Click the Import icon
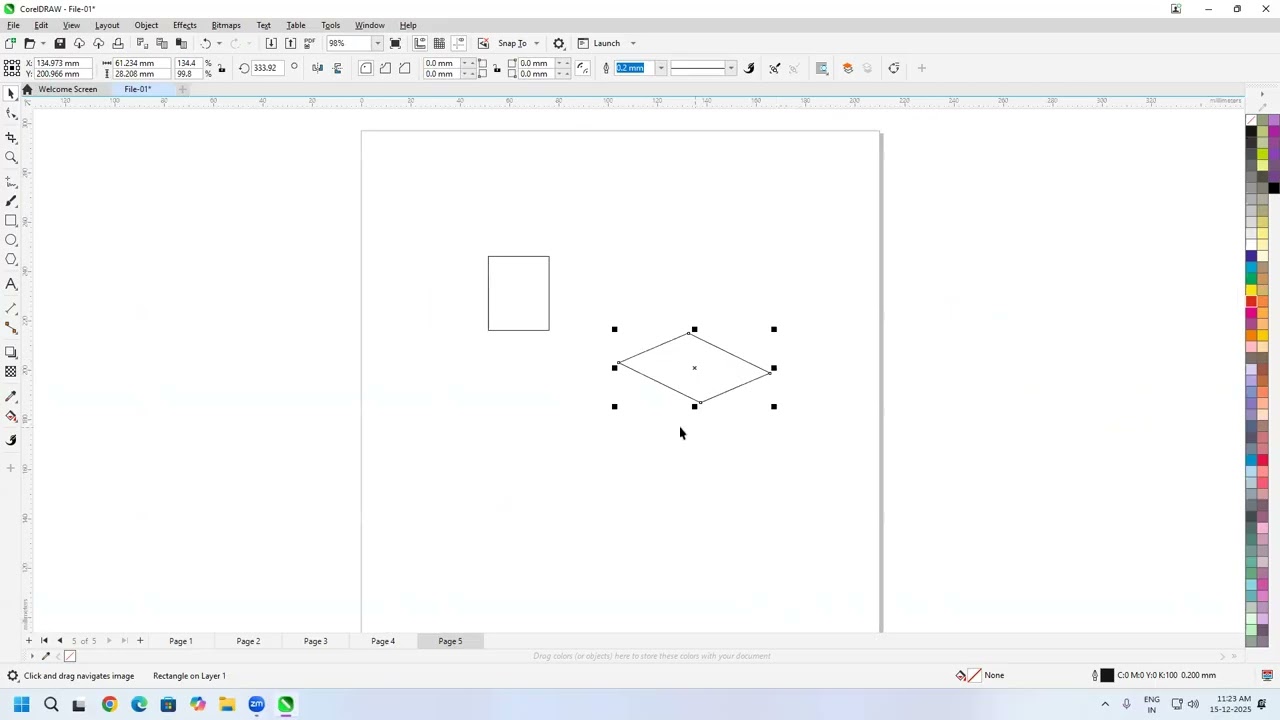Viewport: 1280px width, 720px height. click(271, 43)
